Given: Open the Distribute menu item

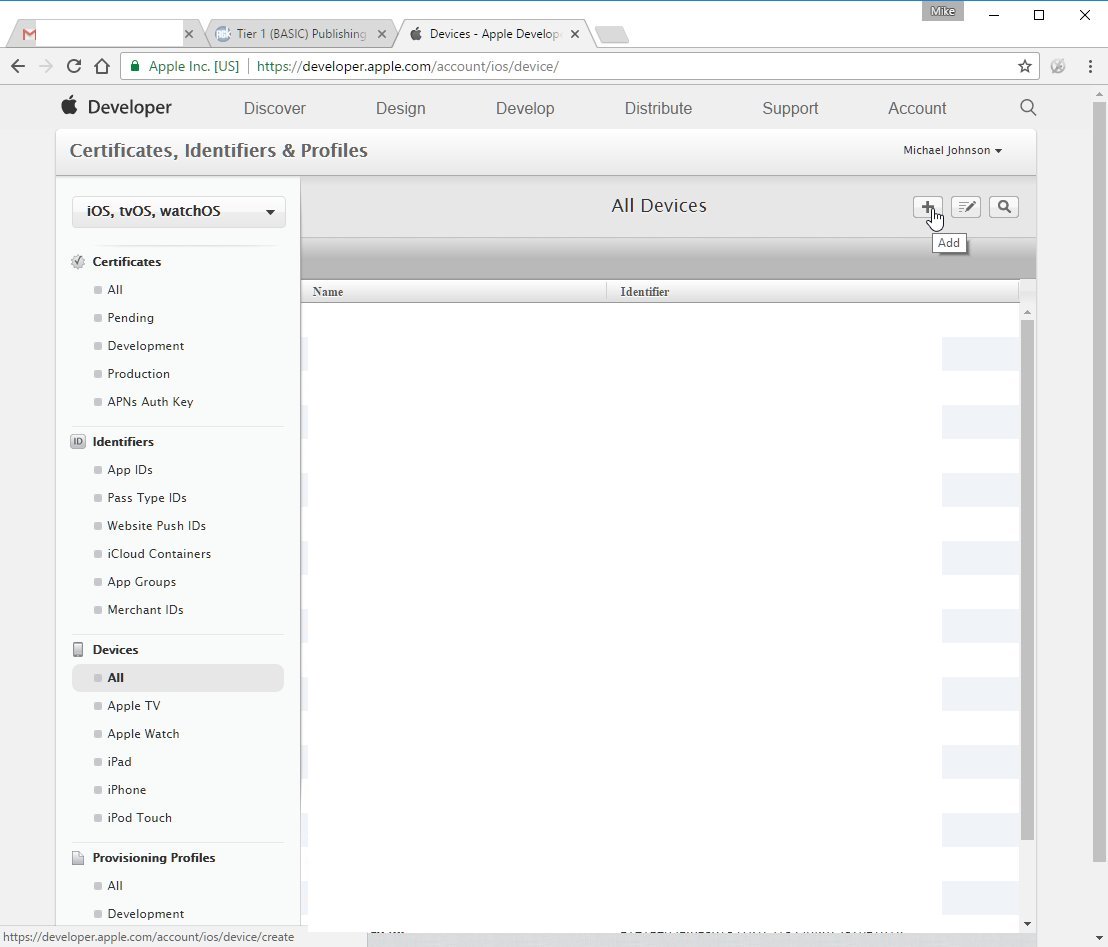Looking at the screenshot, I should pos(658,108).
